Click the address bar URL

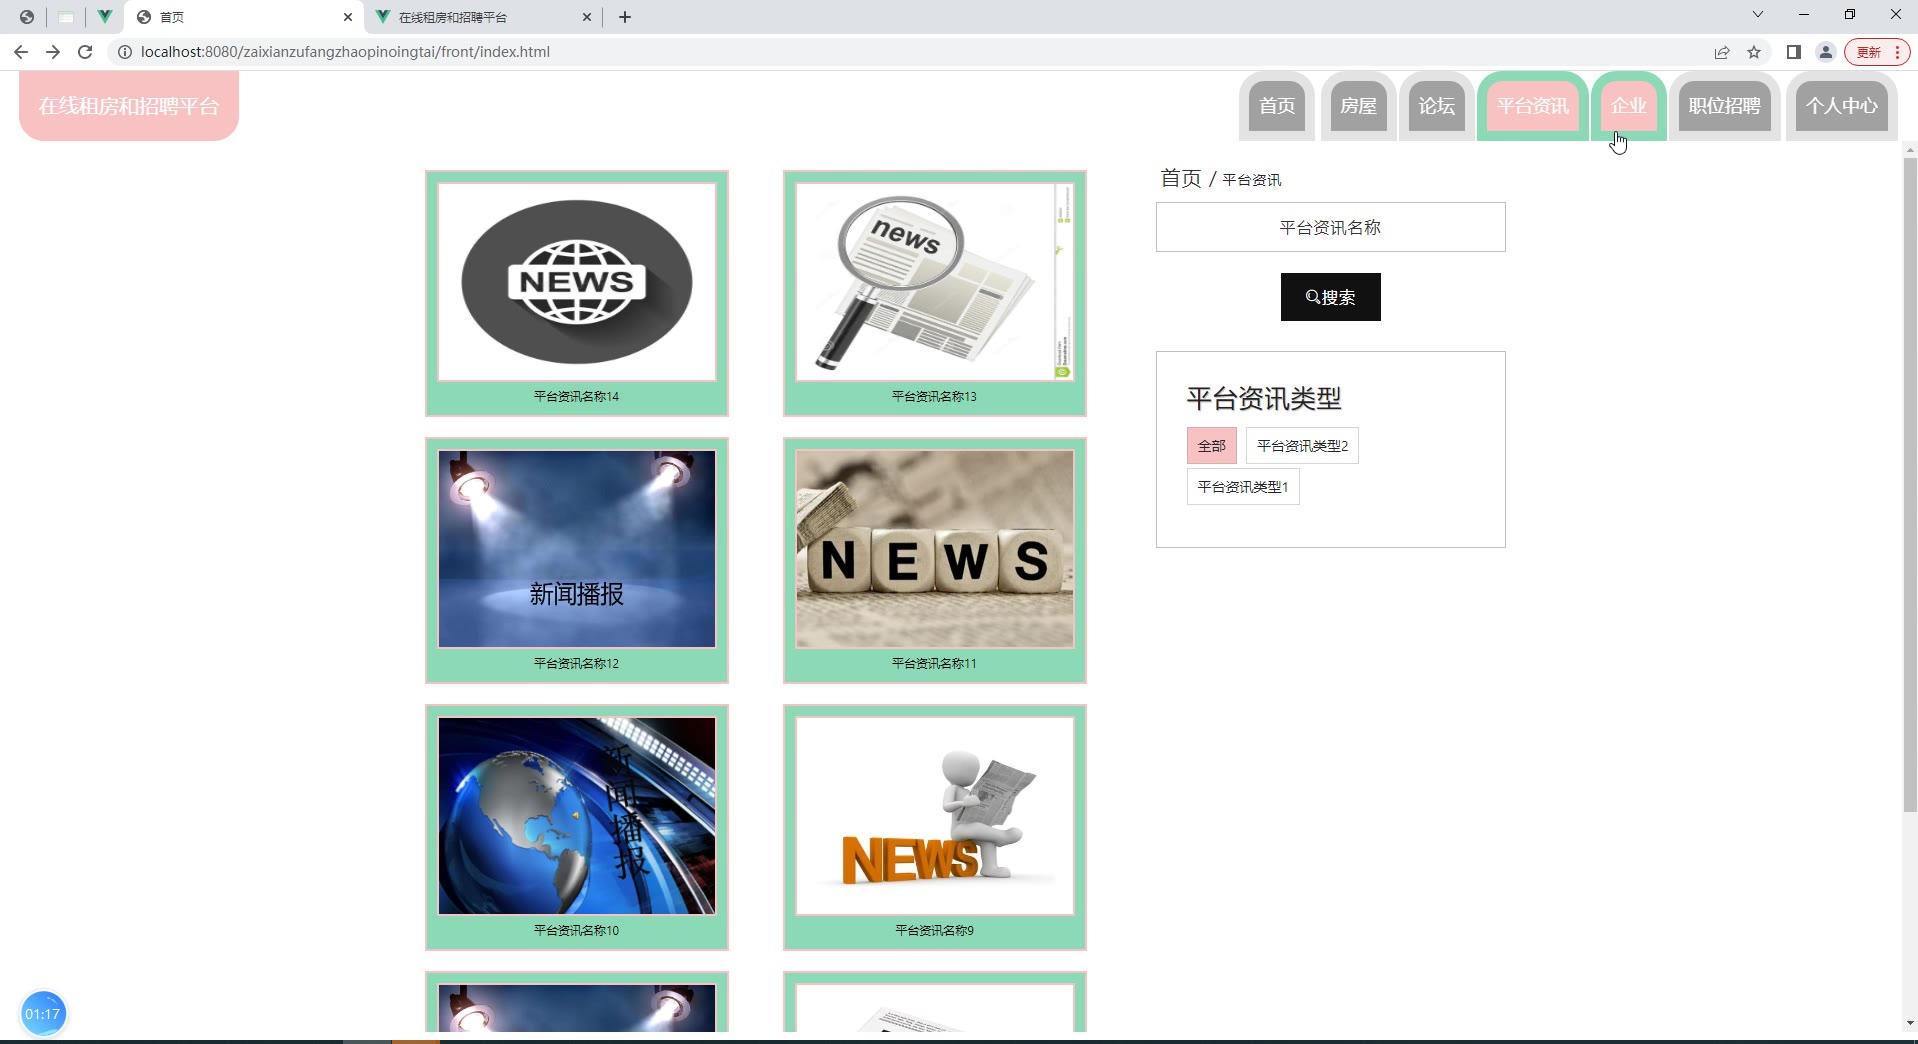(x=345, y=52)
